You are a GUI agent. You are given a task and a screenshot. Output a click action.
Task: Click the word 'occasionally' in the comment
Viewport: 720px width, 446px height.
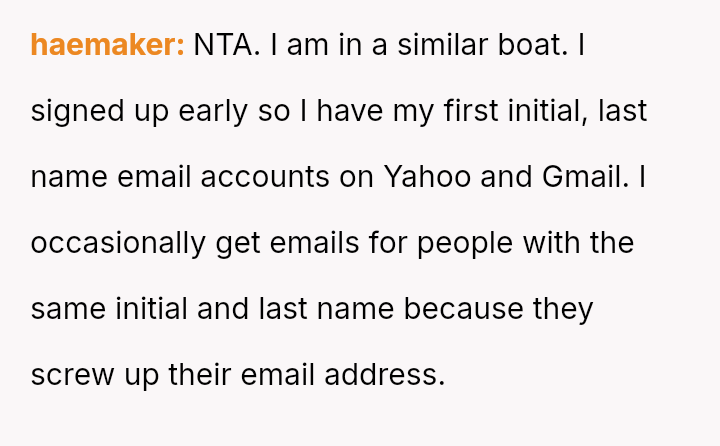tap(118, 243)
